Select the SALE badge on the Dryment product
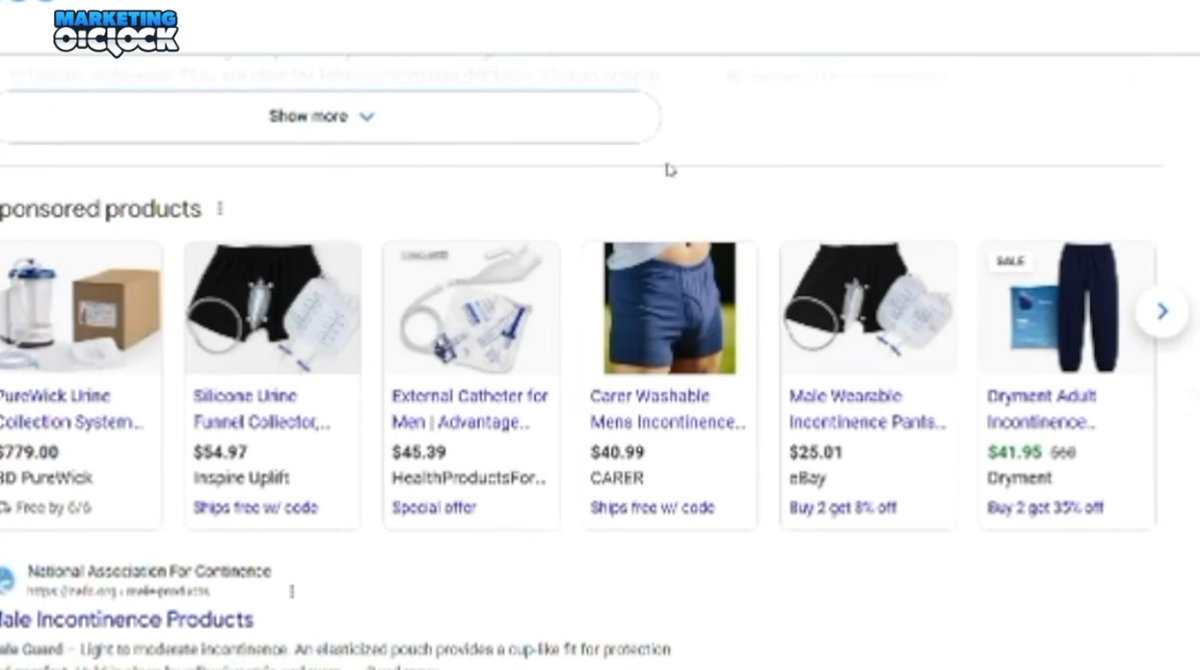1200x670 pixels. pos(1011,261)
